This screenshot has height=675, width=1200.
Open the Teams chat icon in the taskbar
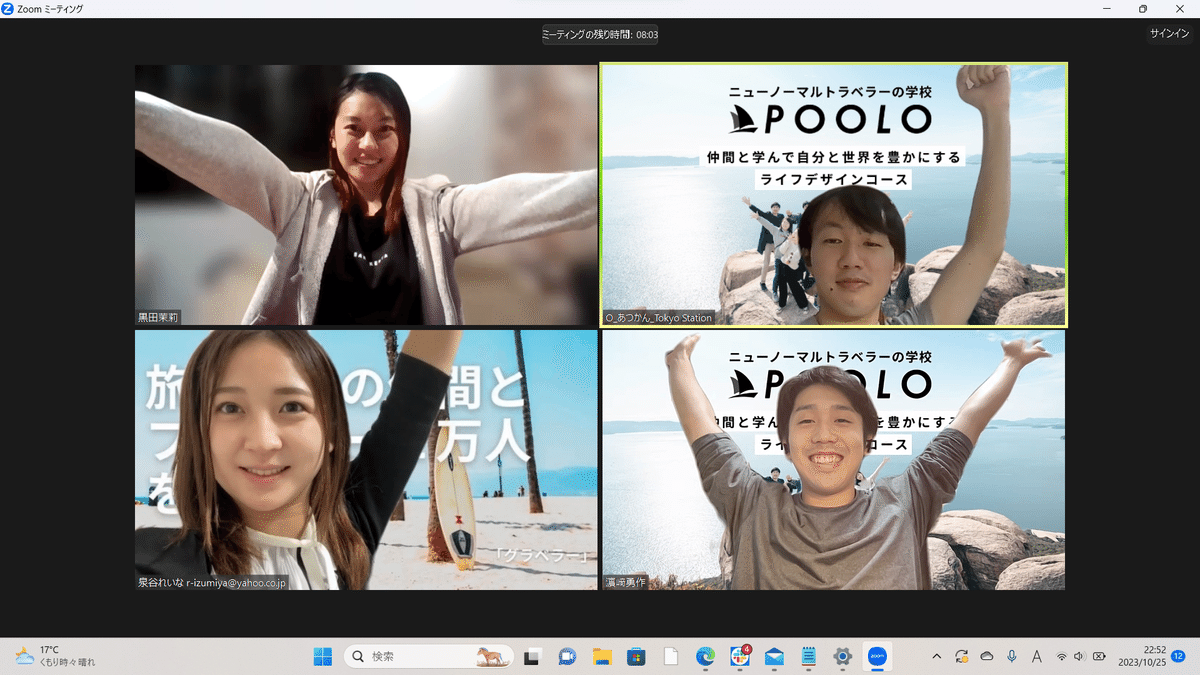565,657
